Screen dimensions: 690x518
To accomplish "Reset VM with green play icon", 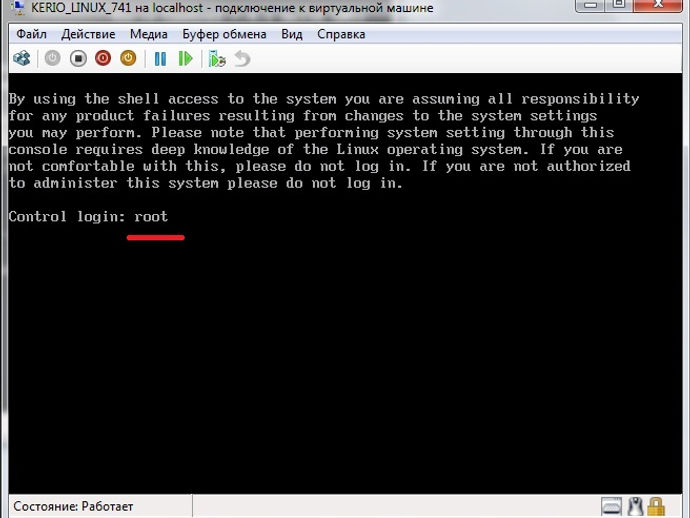I will pyautogui.click(x=186, y=59).
